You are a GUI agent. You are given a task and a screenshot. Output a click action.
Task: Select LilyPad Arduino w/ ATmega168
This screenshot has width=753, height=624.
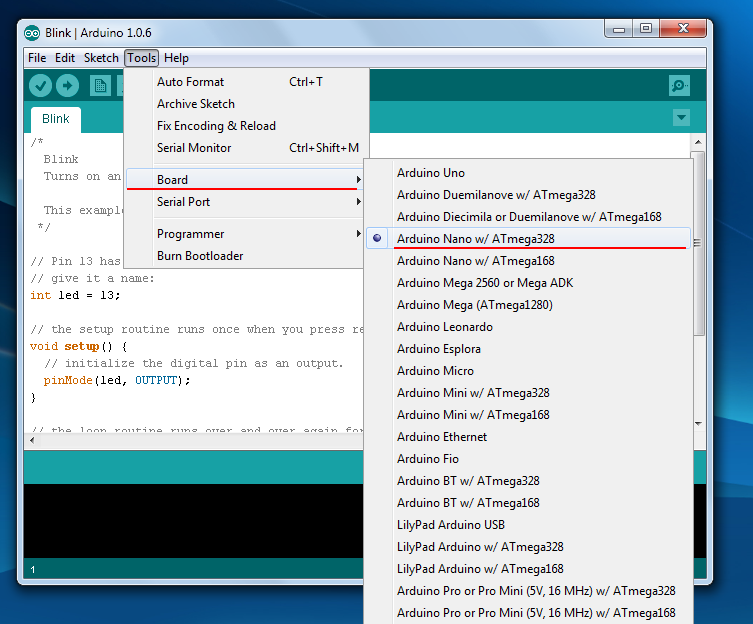[528, 569]
